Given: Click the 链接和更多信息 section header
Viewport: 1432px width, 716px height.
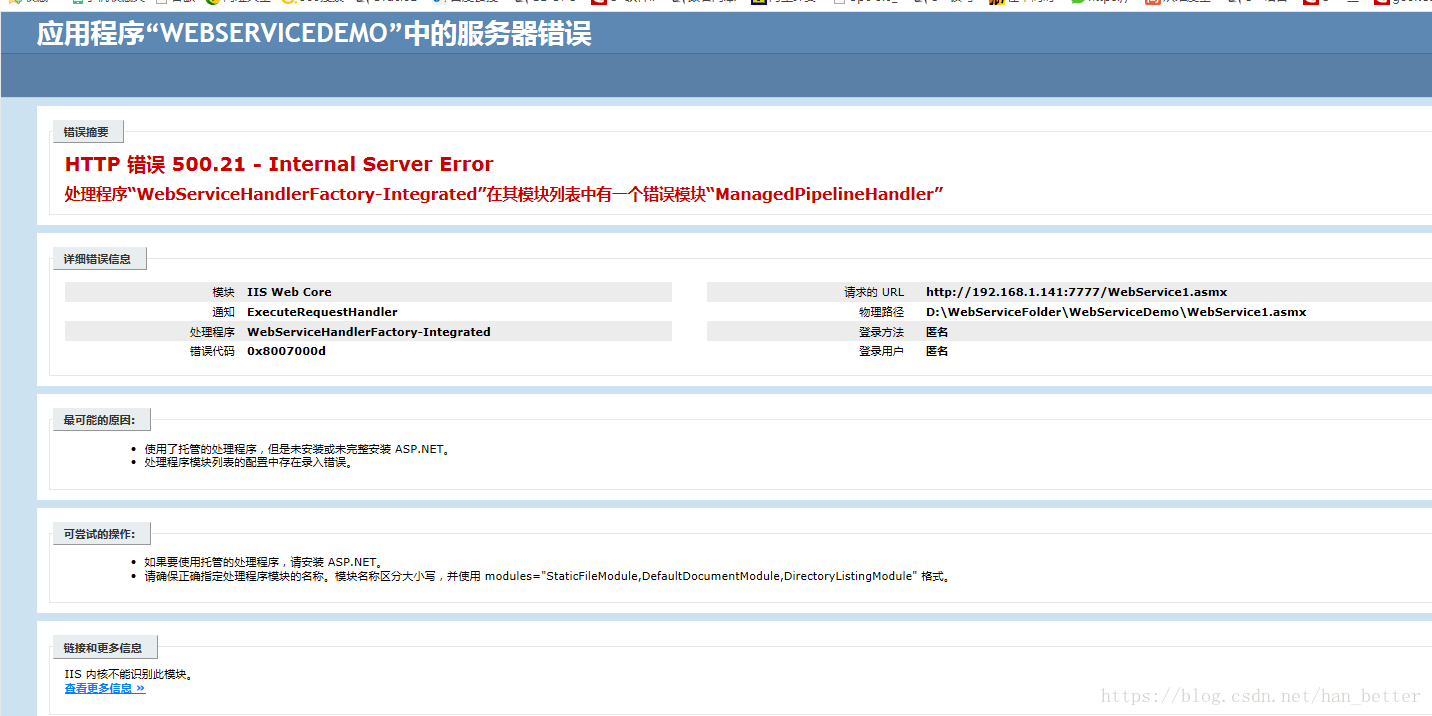Looking at the screenshot, I should (104, 647).
